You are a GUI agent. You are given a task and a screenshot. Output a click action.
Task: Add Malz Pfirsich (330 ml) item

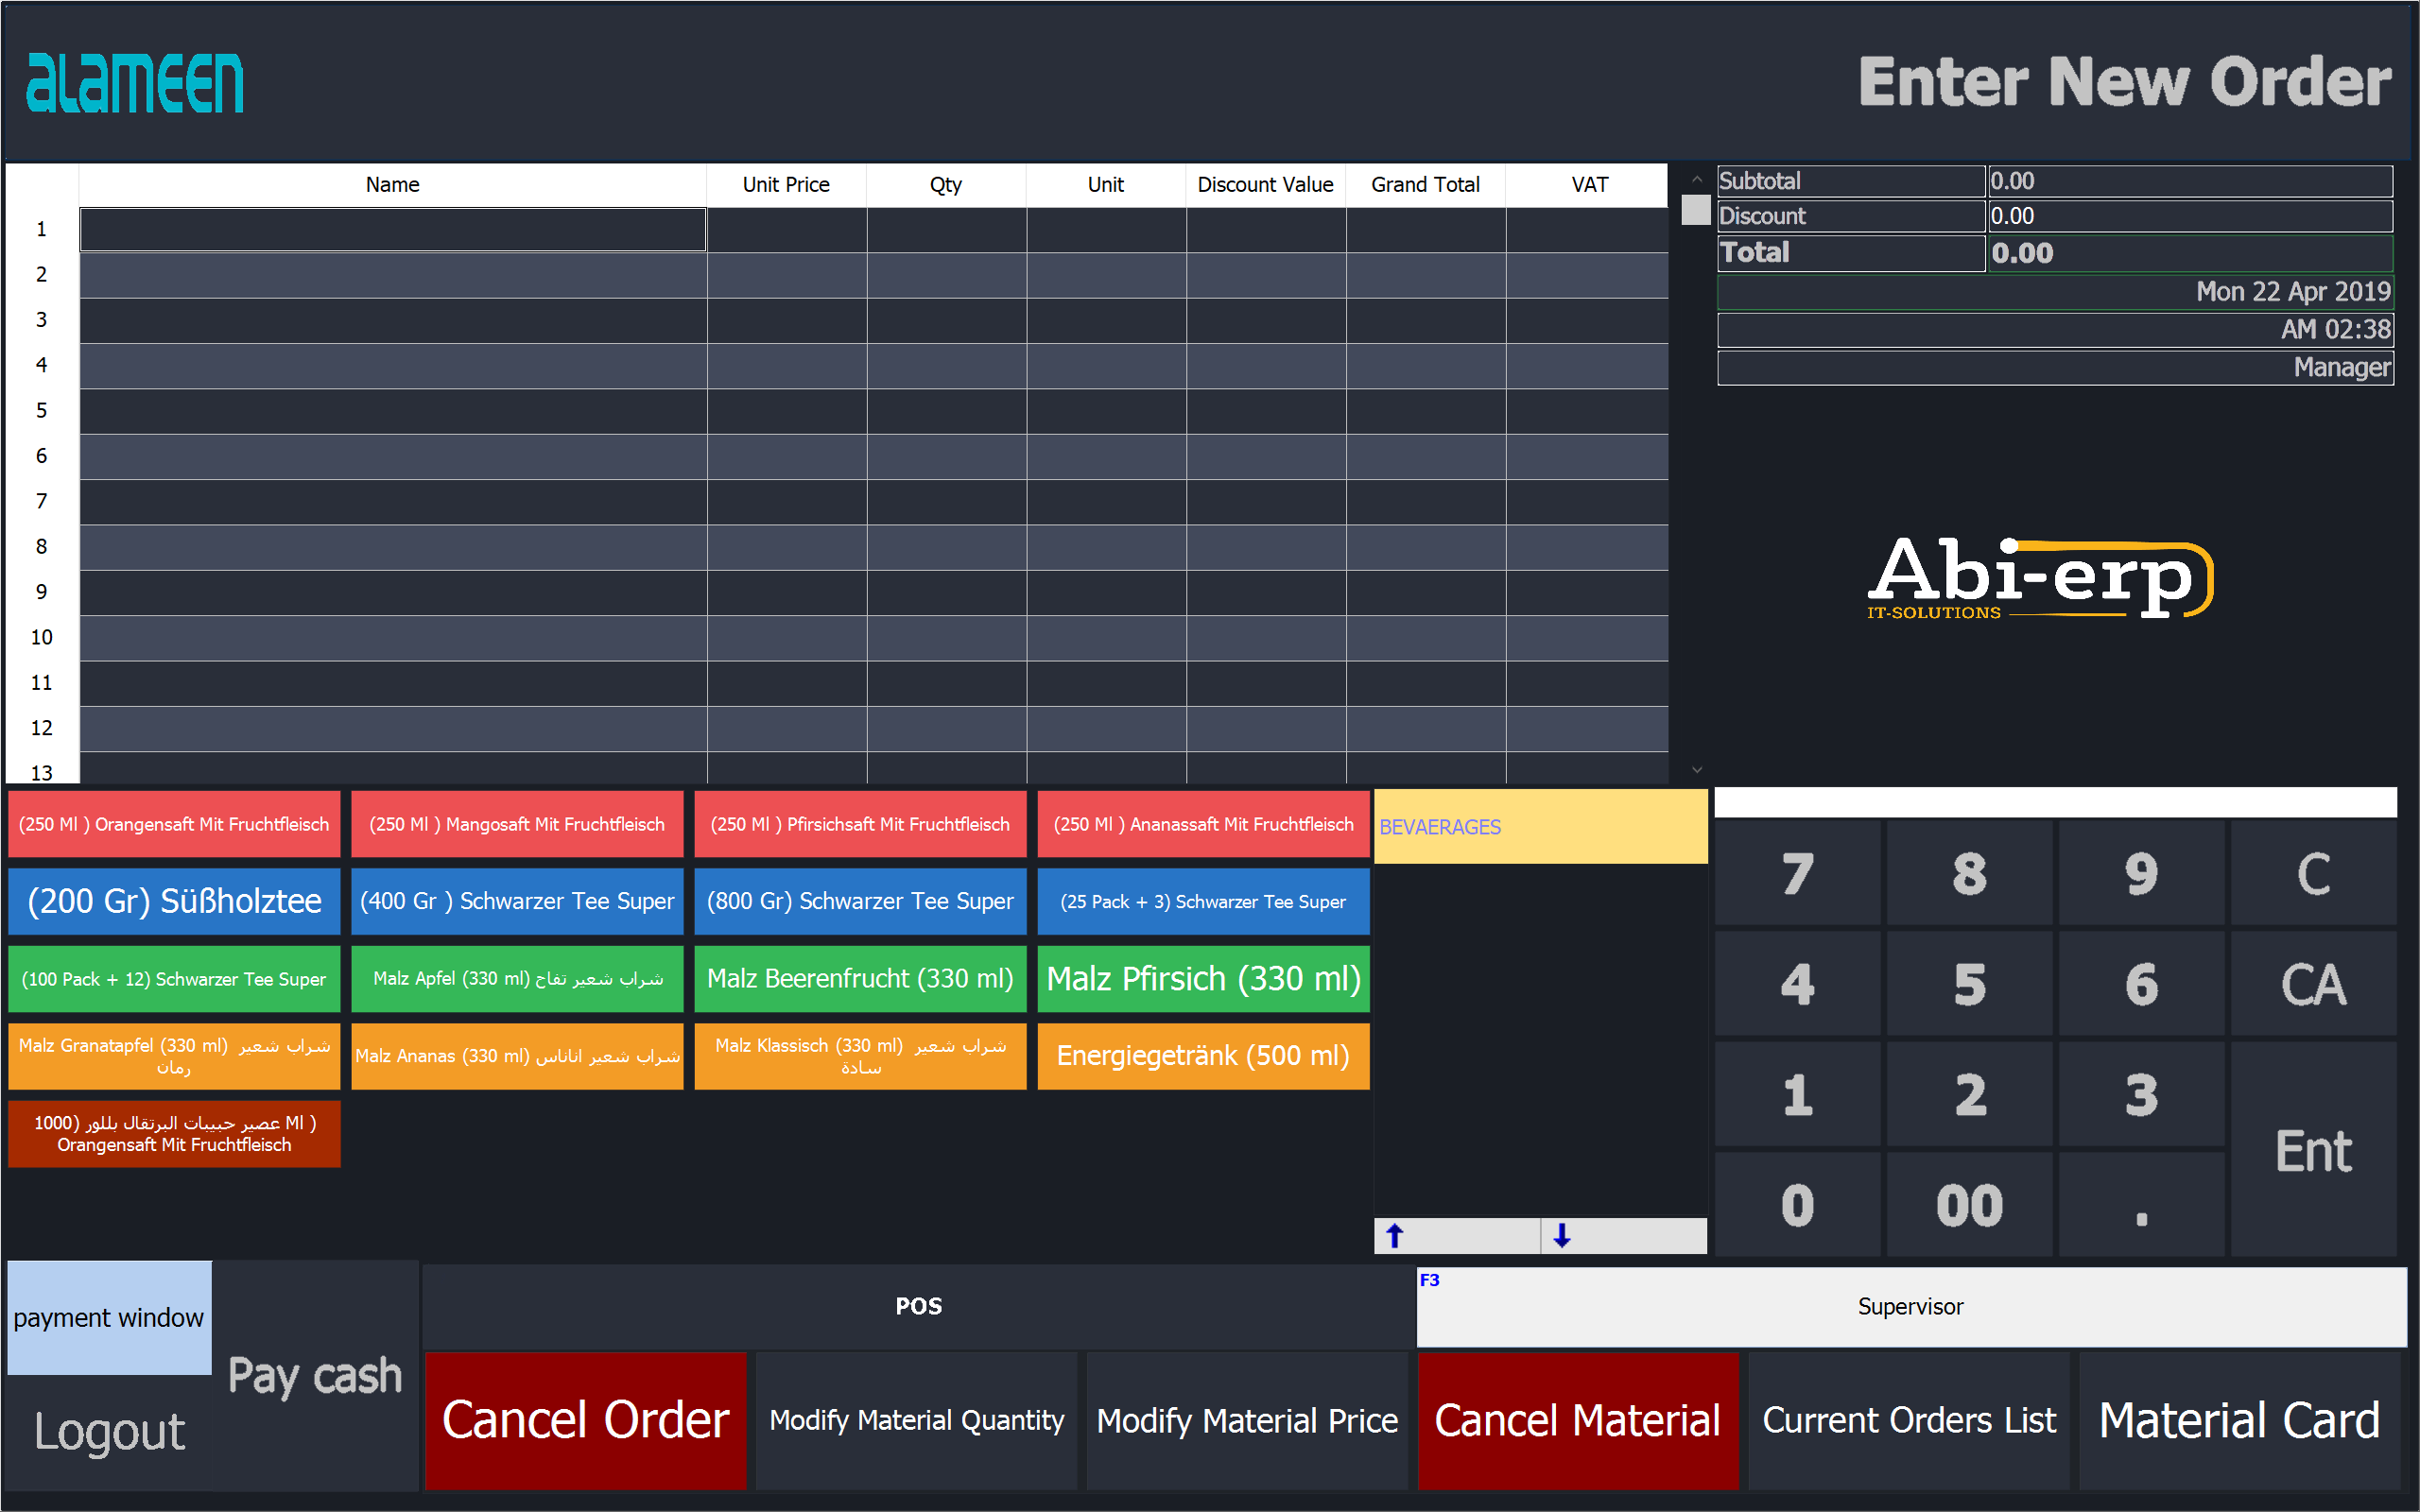click(x=1203, y=979)
